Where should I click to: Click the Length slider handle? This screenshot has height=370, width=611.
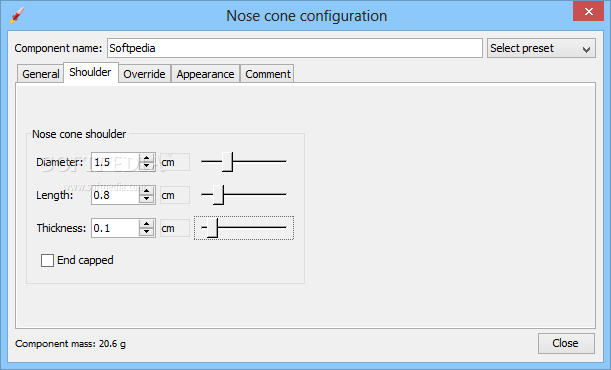coord(218,195)
